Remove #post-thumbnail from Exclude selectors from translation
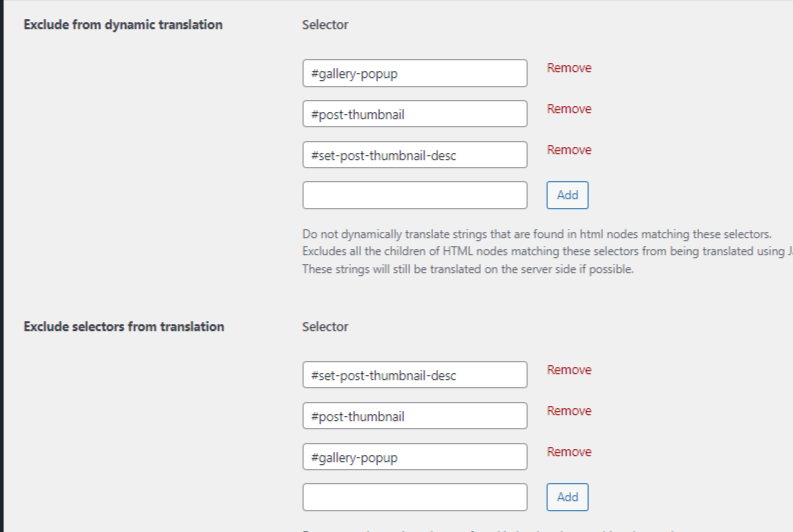This screenshot has height=532, width=793. (x=569, y=411)
